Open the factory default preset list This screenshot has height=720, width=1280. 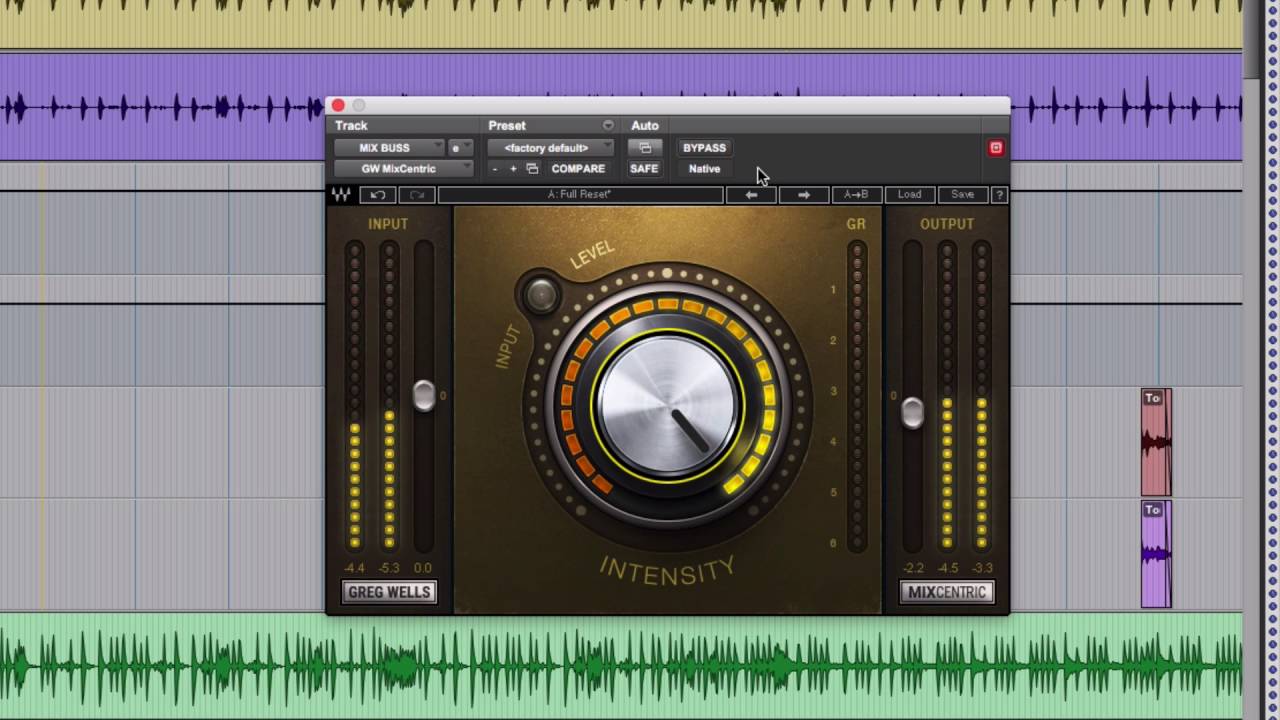pyautogui.click(x=551, y=148)
